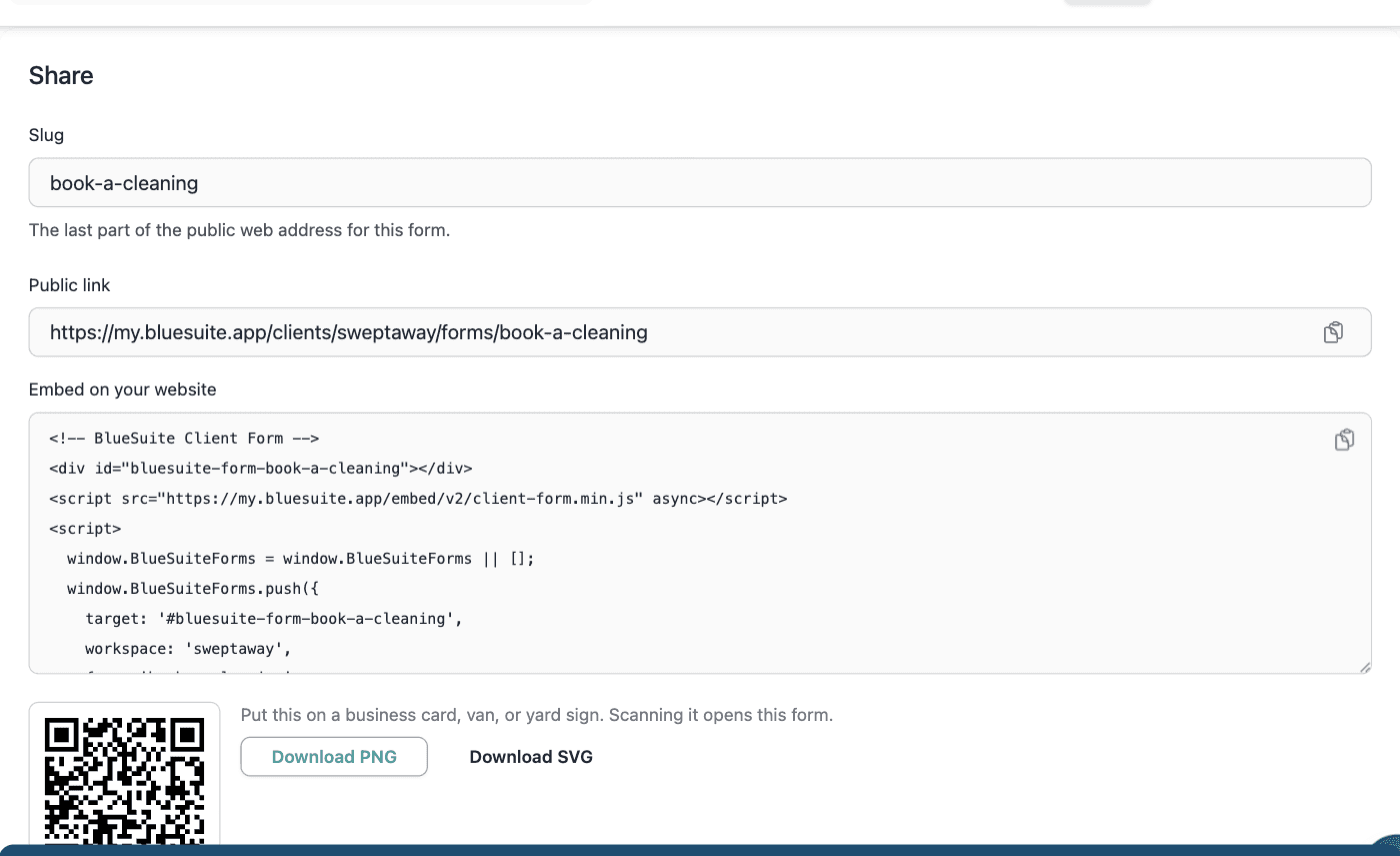
Task: Click the 'Public link' label
Action: (x=69, y=285)
